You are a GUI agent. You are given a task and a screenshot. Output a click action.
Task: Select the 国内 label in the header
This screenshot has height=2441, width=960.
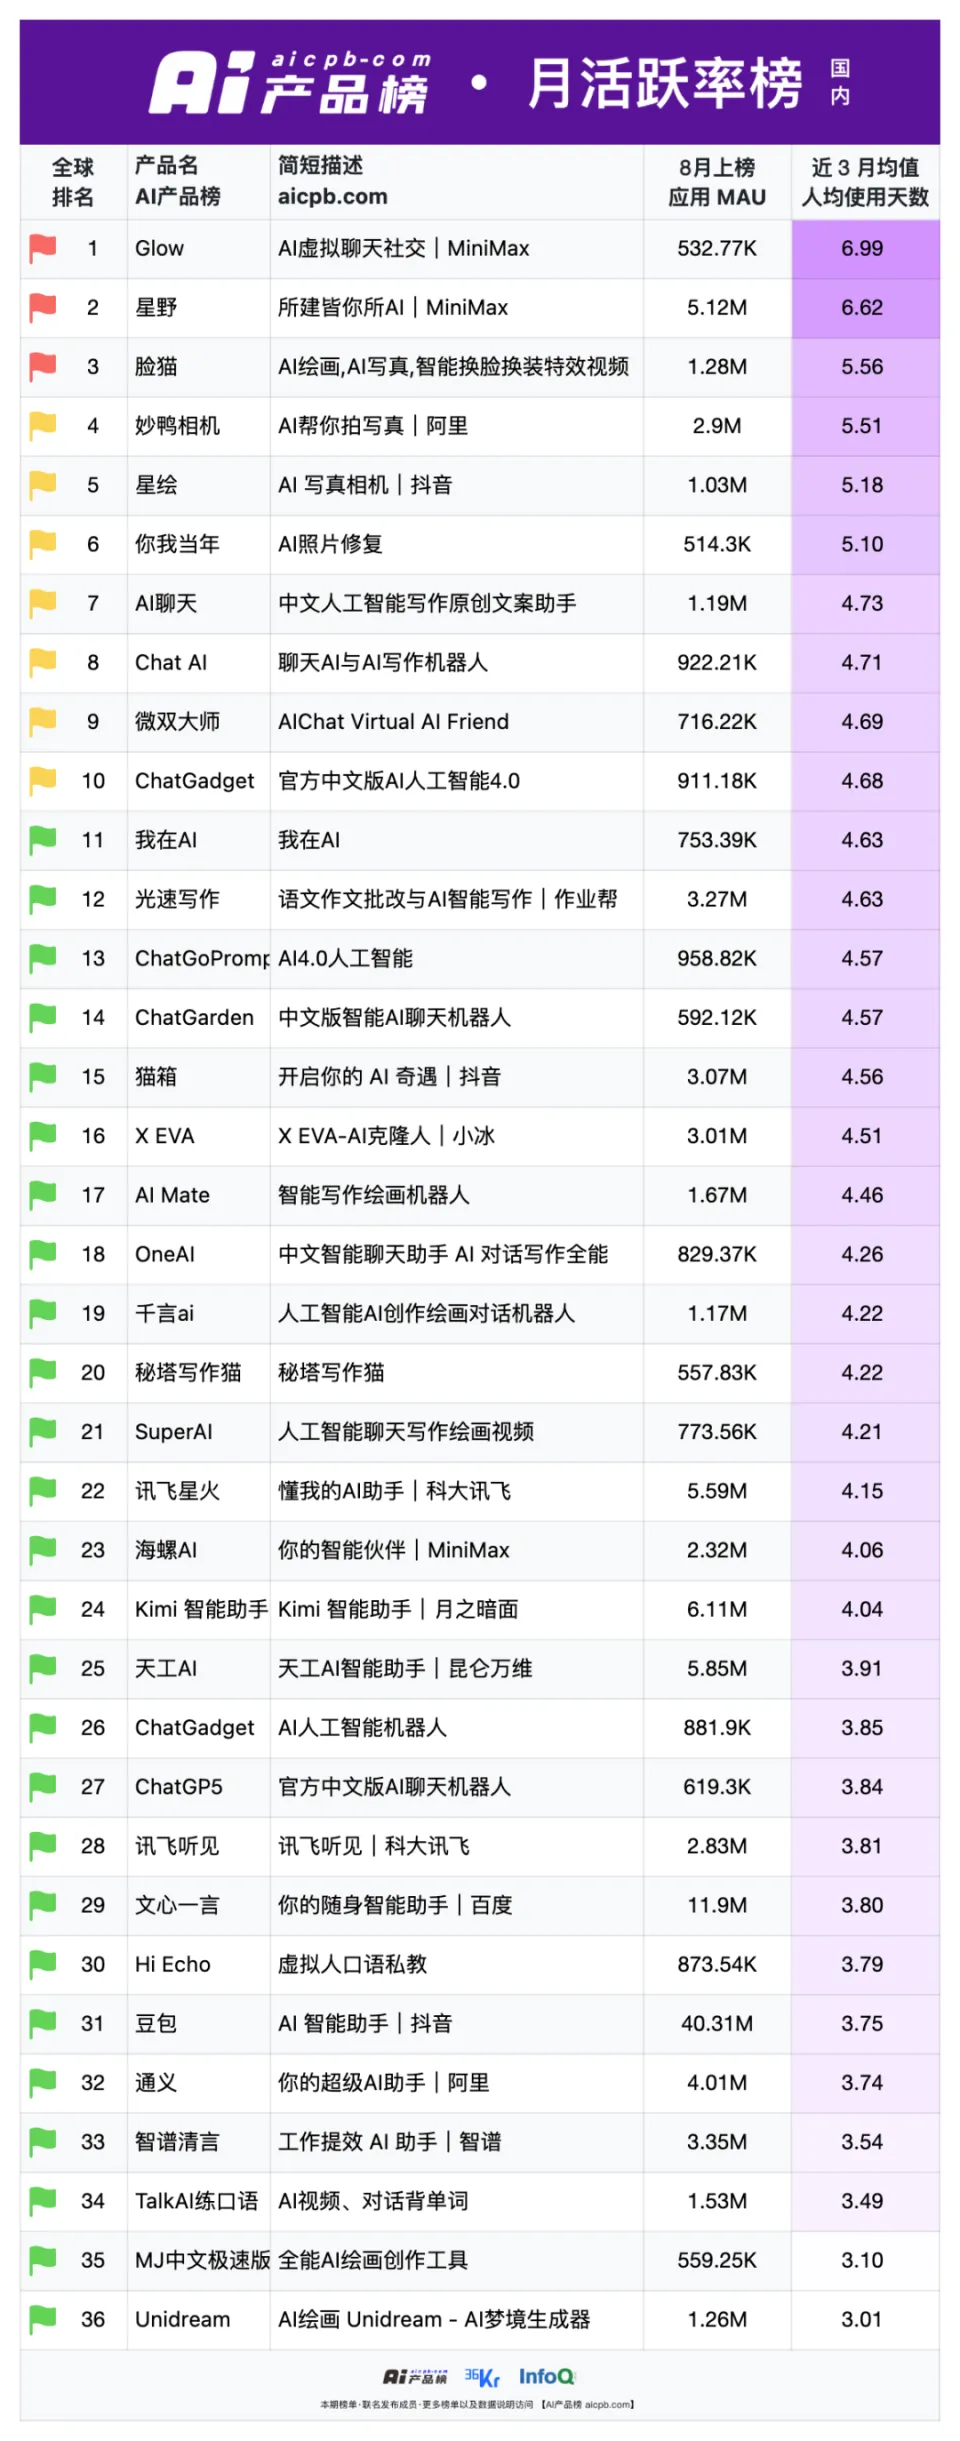click(840, 82)
